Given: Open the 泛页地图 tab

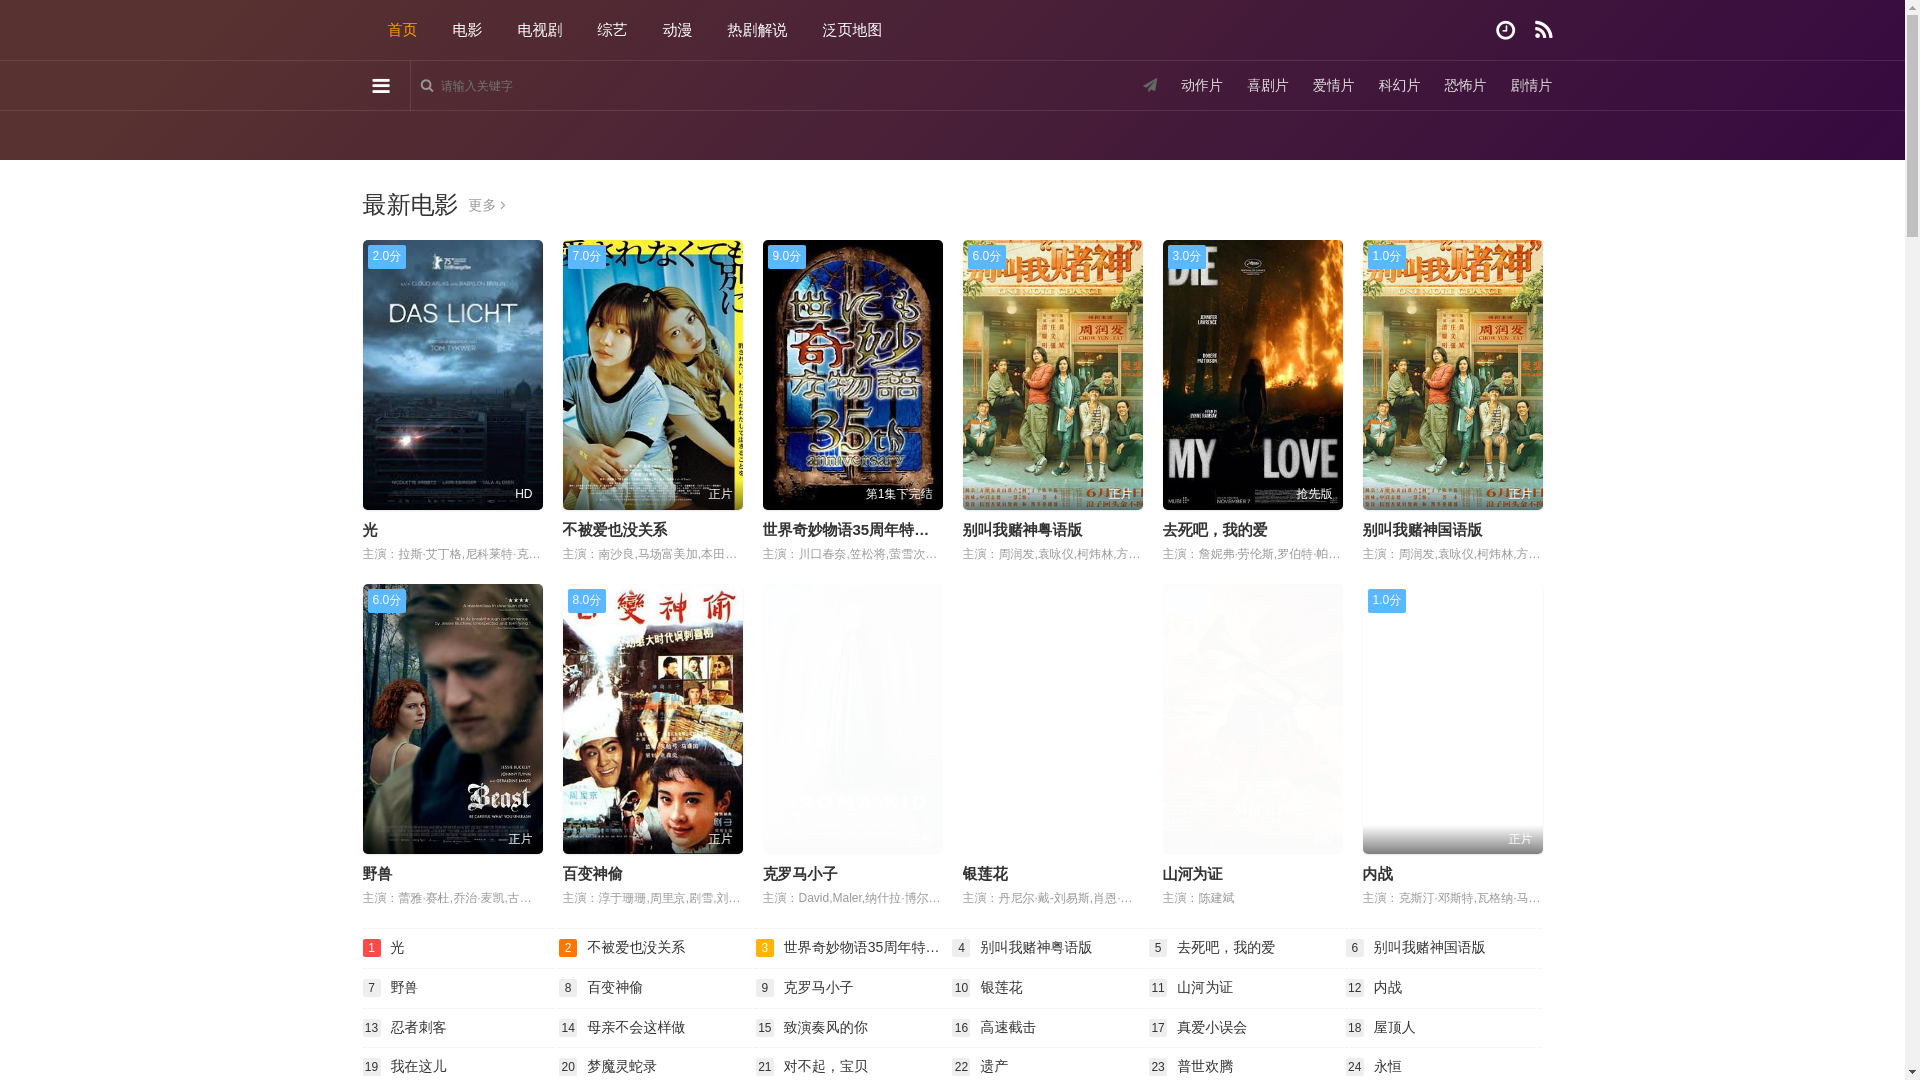Looking at the screenshot, I should (852, 30).
